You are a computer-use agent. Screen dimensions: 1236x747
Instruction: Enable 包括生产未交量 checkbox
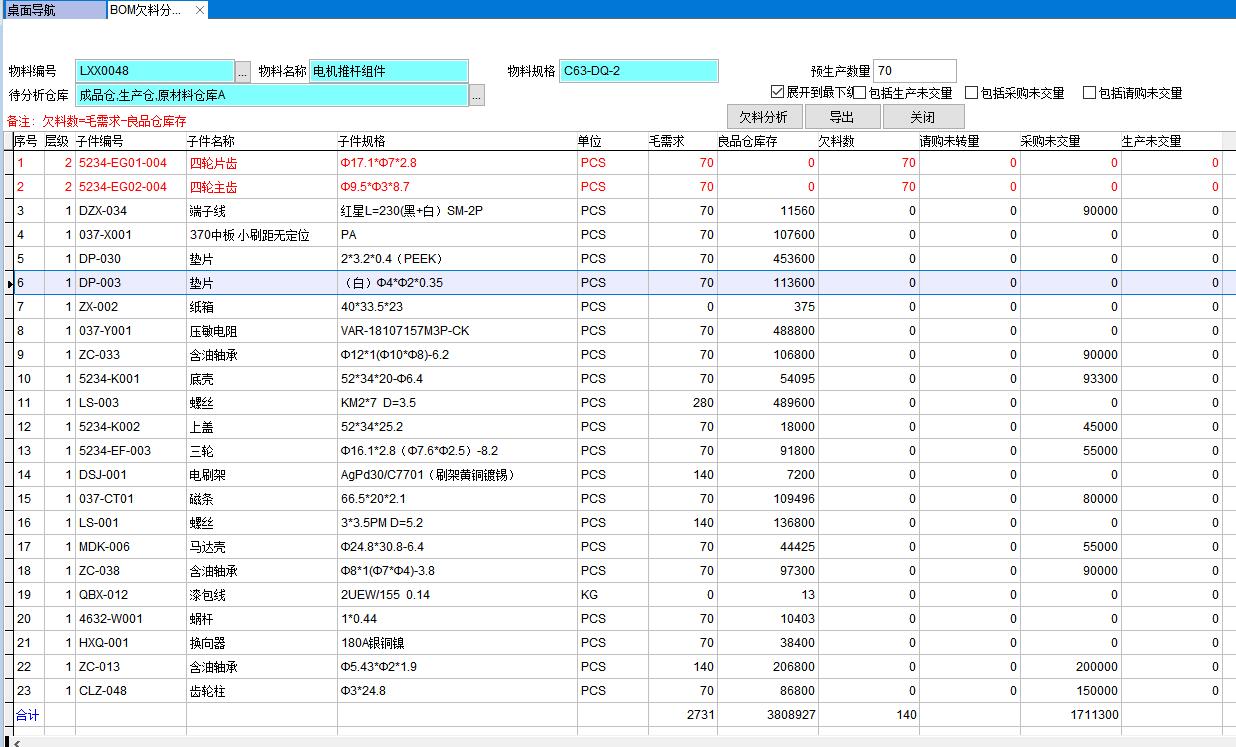(x=860, y=93)
